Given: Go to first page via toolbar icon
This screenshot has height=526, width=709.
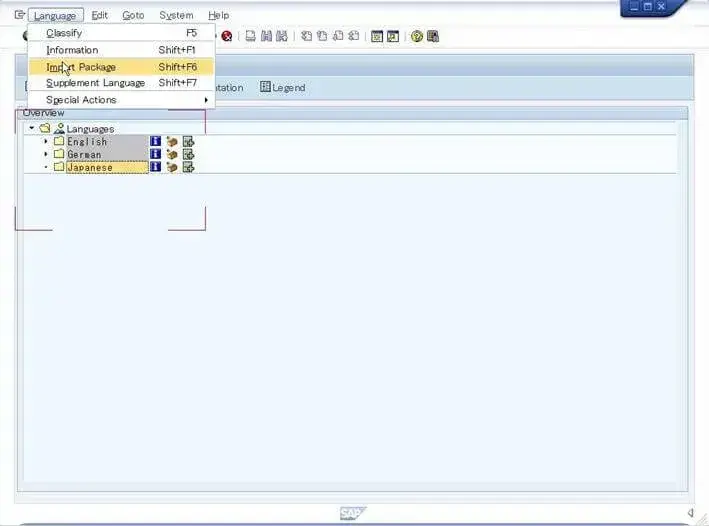Looking at the screenshot, I should click(x=307, y=36).
